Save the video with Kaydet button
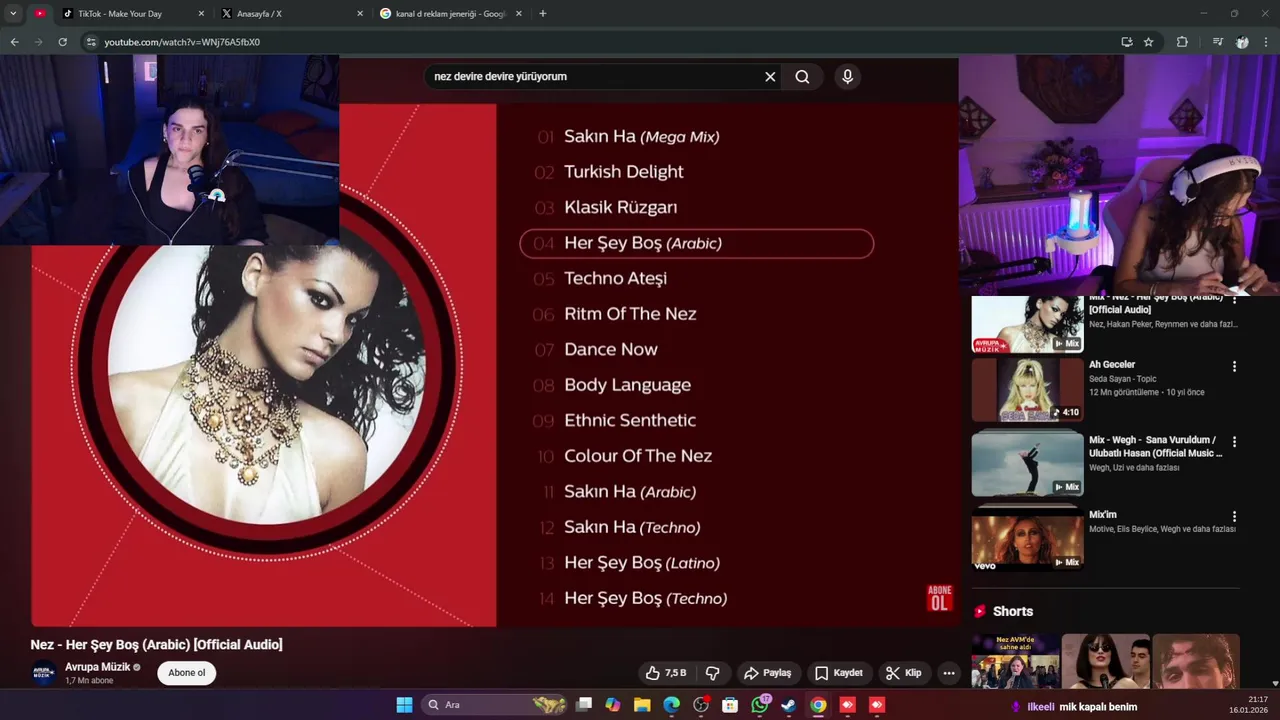This screenshot has width=1280, height=720. point(838,673)
